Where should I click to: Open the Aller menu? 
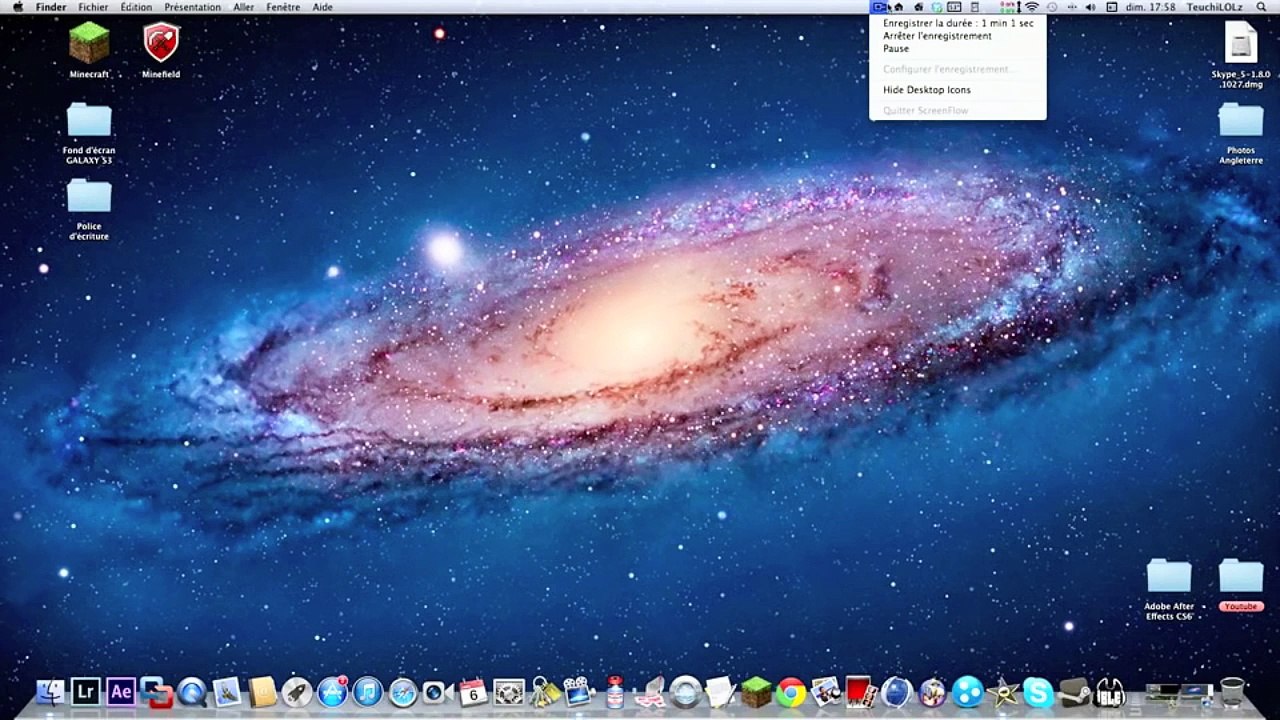pos(243,7)
